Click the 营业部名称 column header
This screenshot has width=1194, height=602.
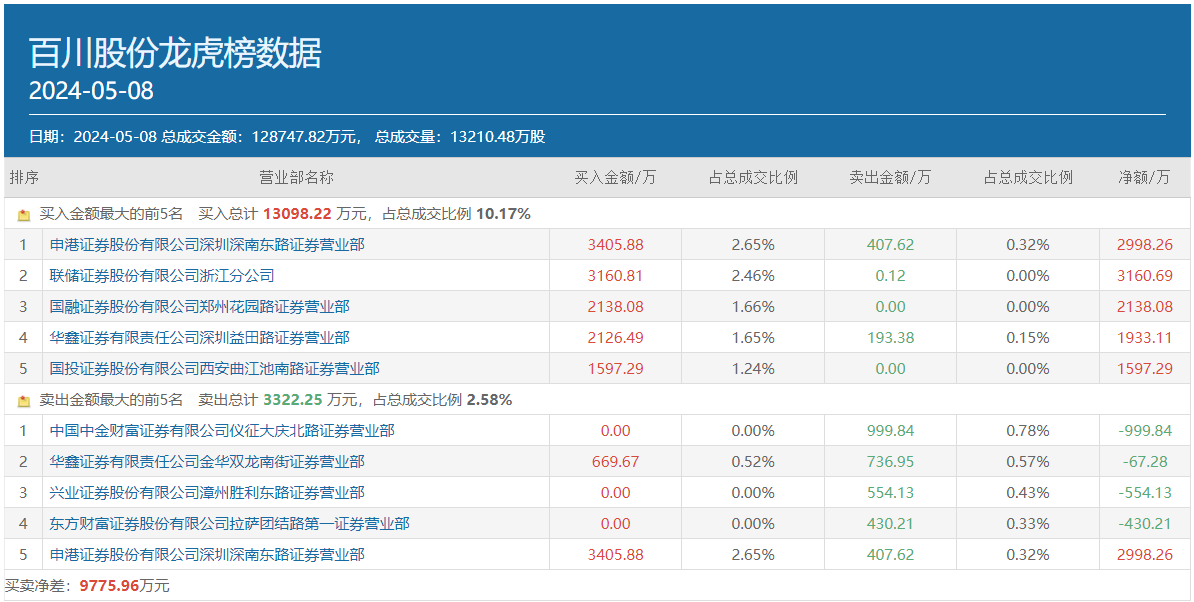pos(296,178)
